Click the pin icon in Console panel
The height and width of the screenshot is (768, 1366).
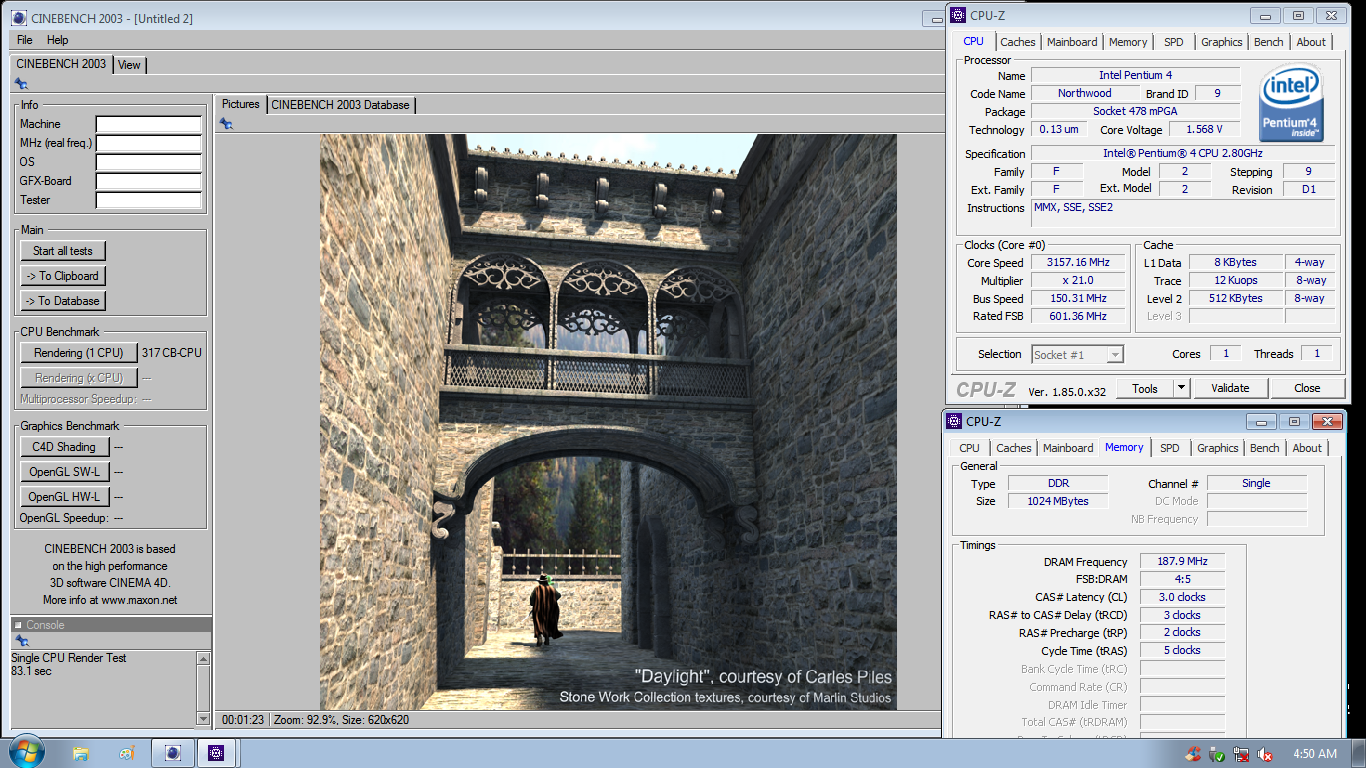(x=21, y=640)
